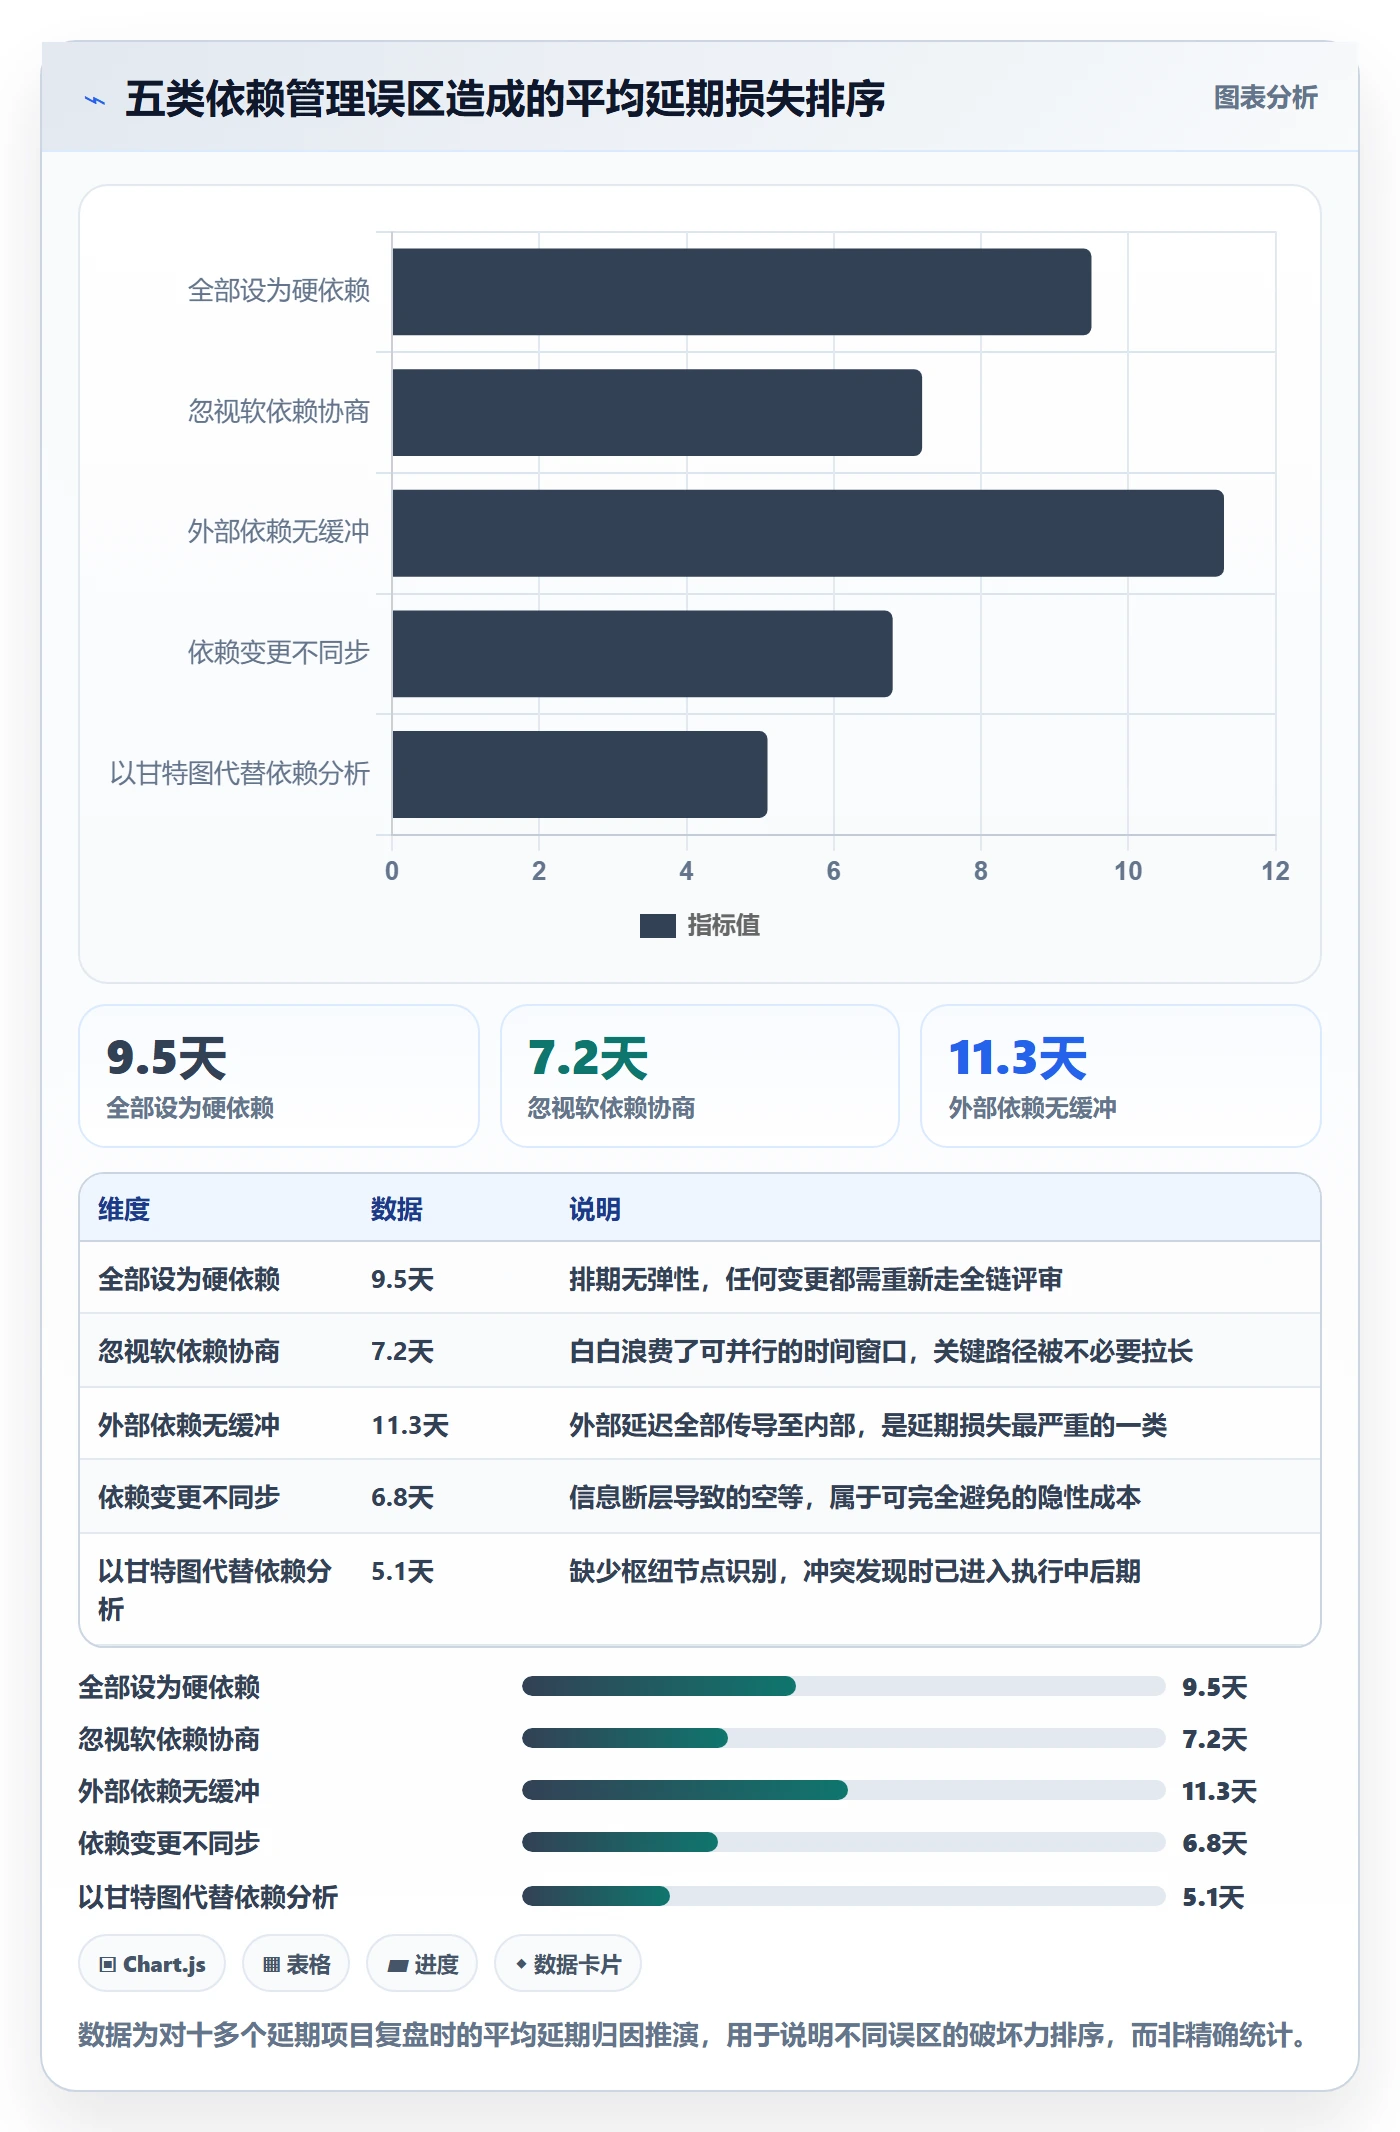Open the 11.3天 data card
The image size is (1400, 2132).
(x=1121, y=1076)
